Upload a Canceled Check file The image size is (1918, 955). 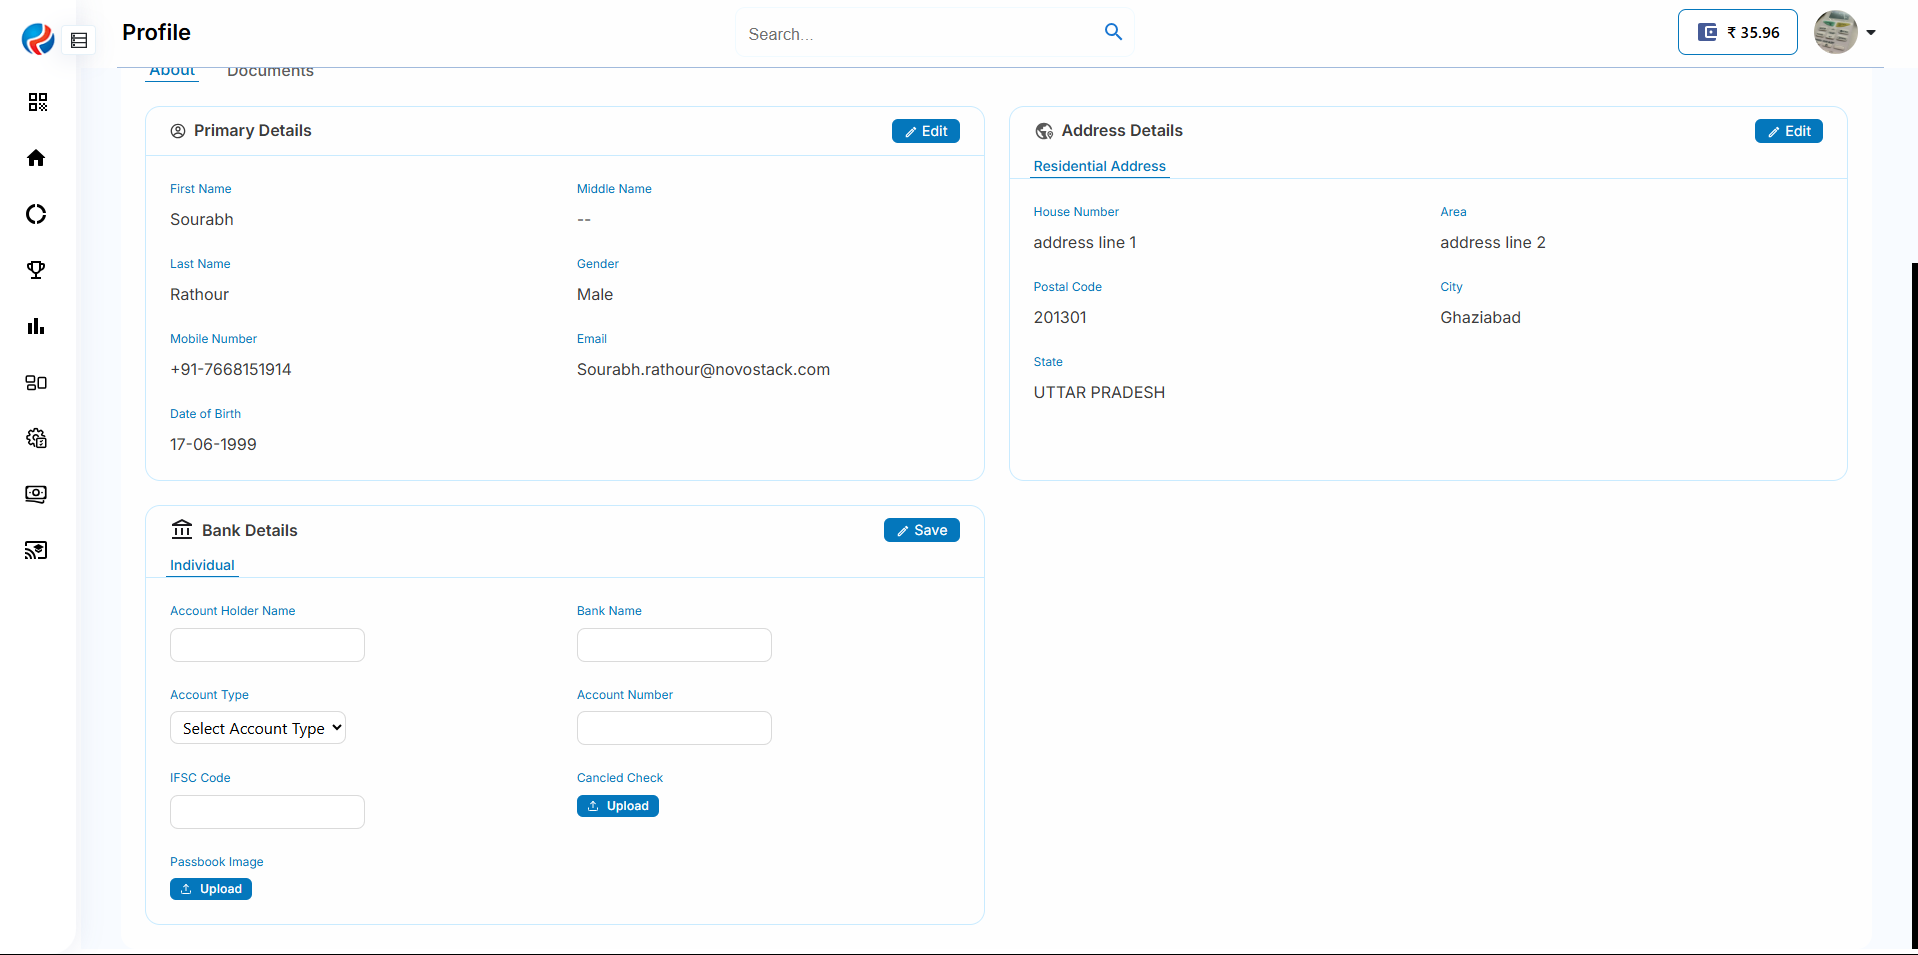coord(617,806)
